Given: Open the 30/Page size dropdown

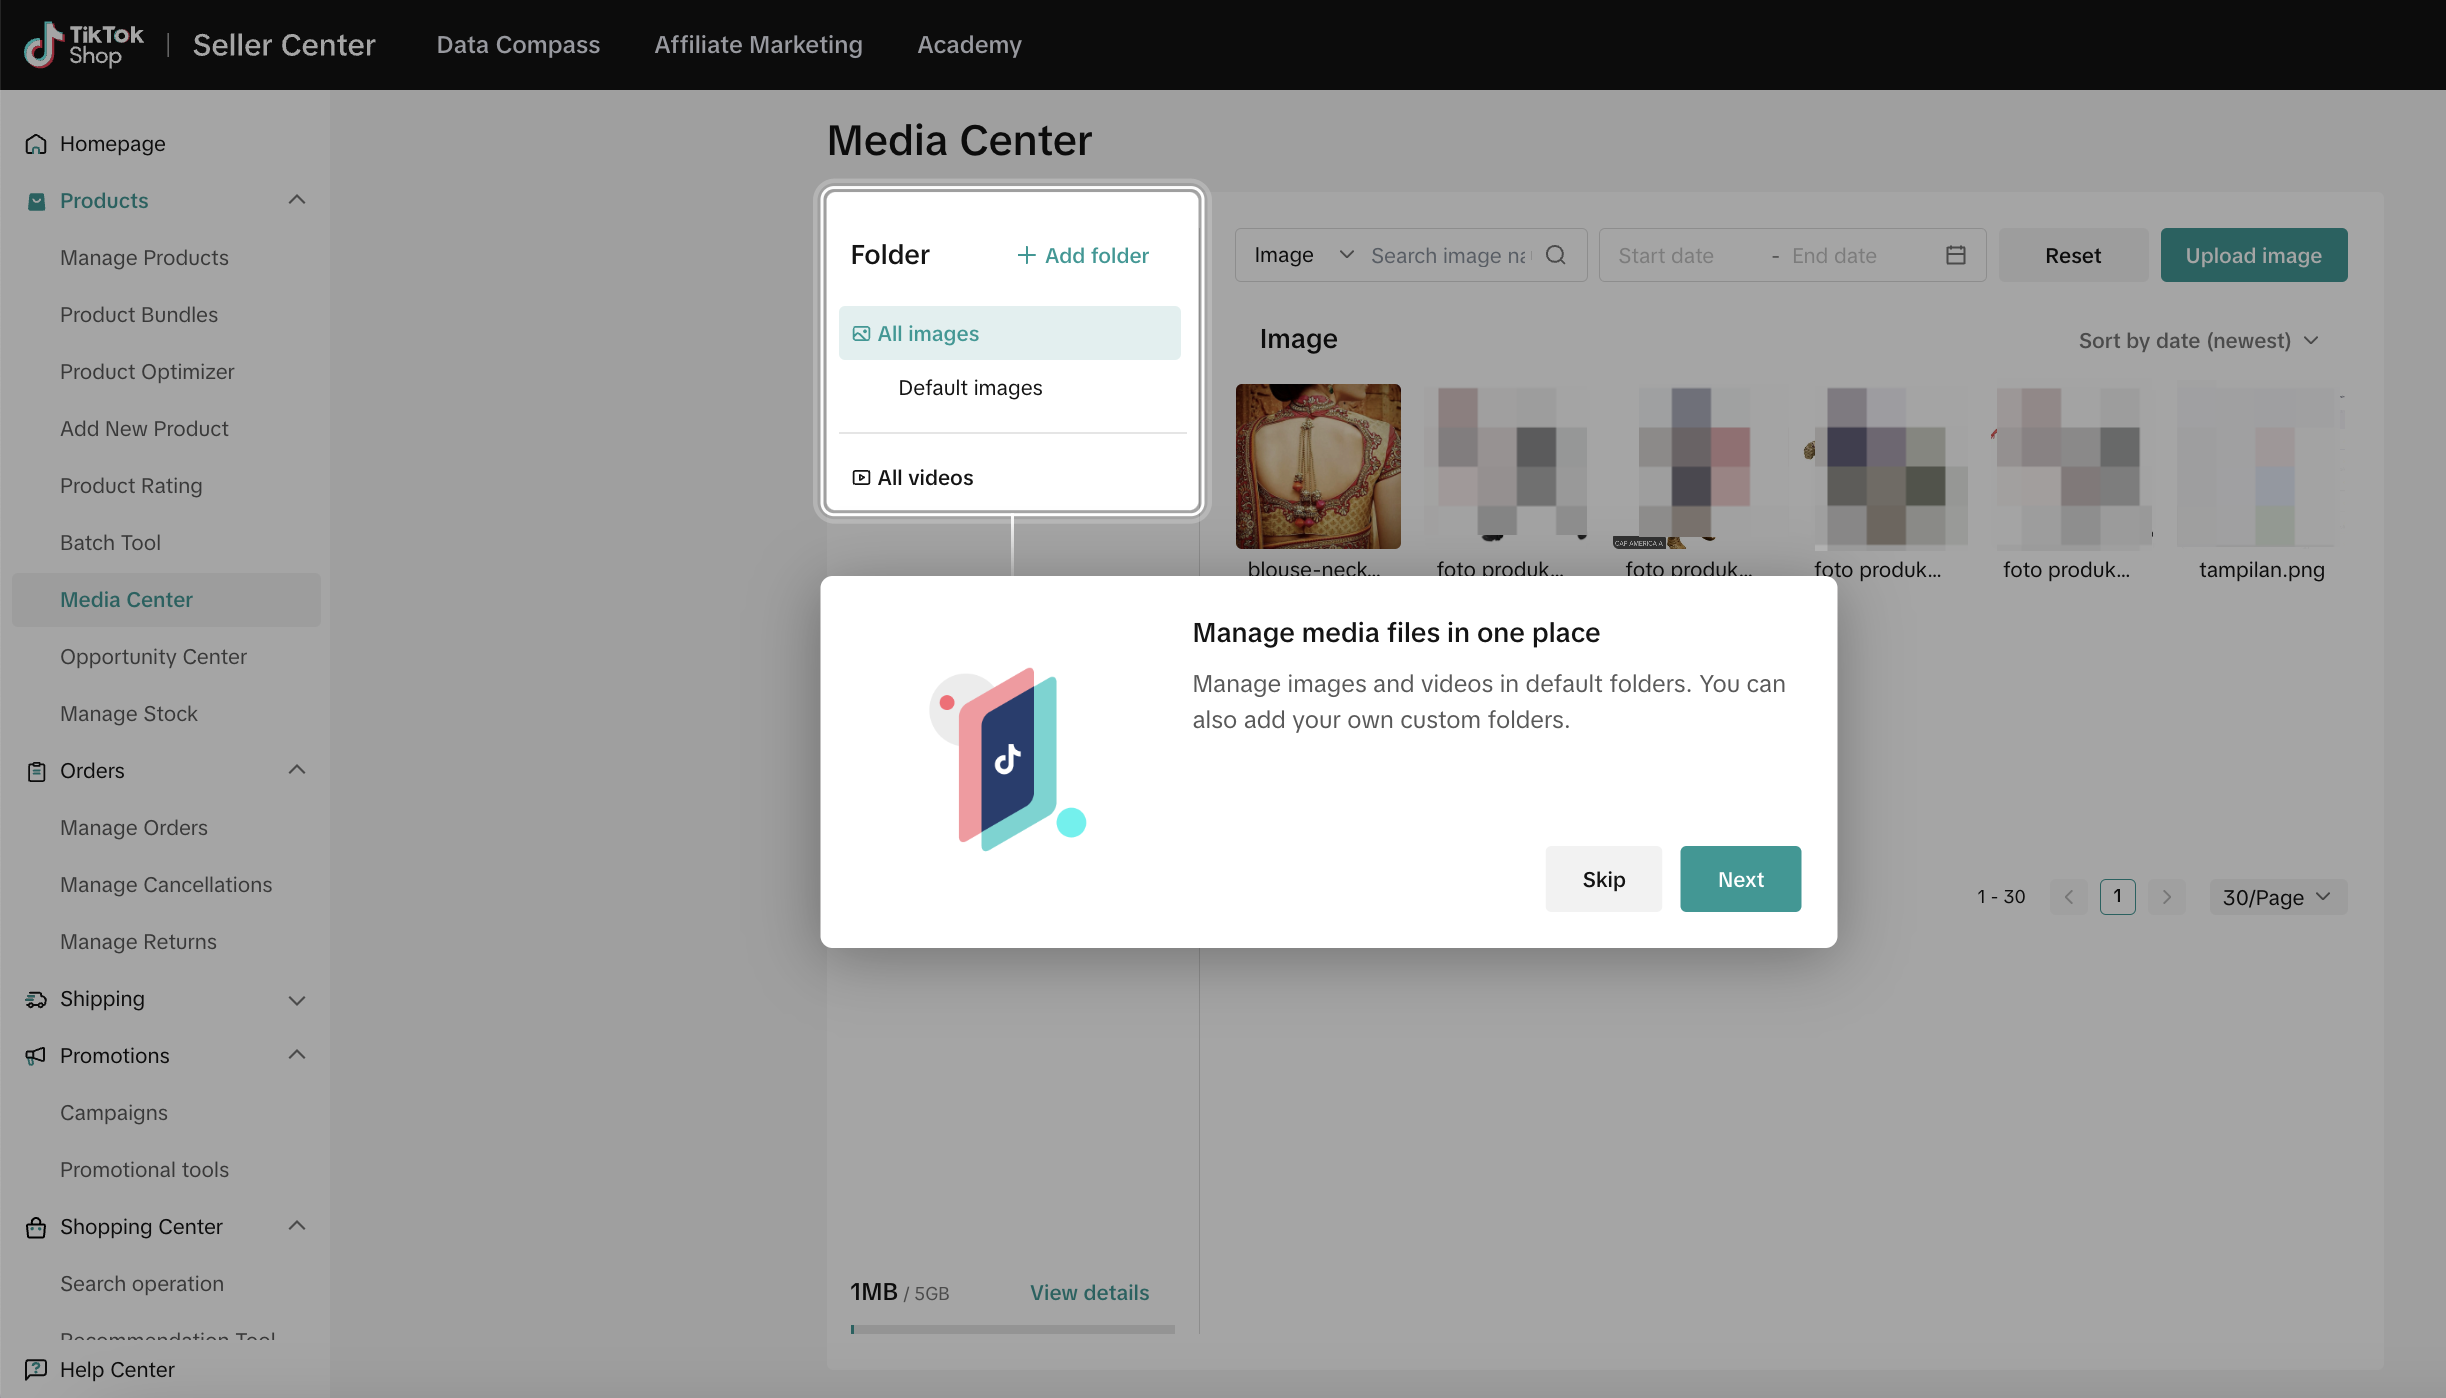Looking at the screenshot, I should pyautogui.click(x=2277, y=897).
